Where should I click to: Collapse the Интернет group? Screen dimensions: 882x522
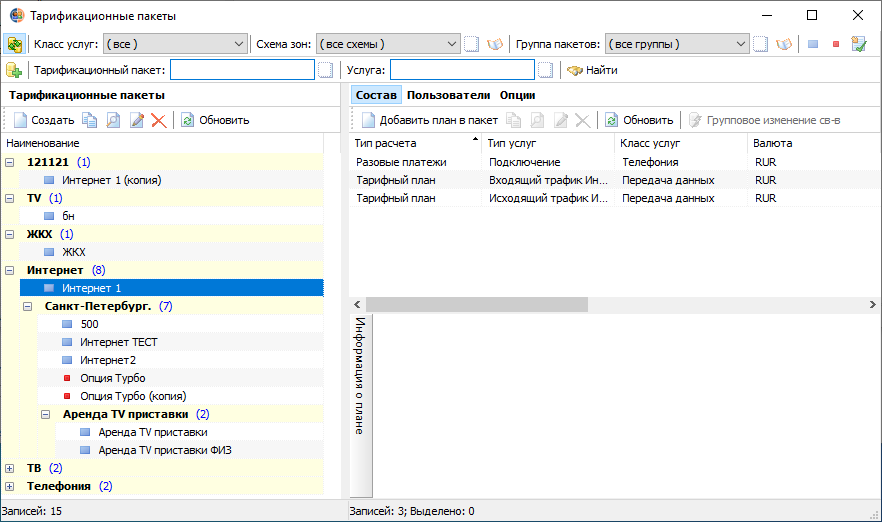pyautogui.click(x=10, y=270)
